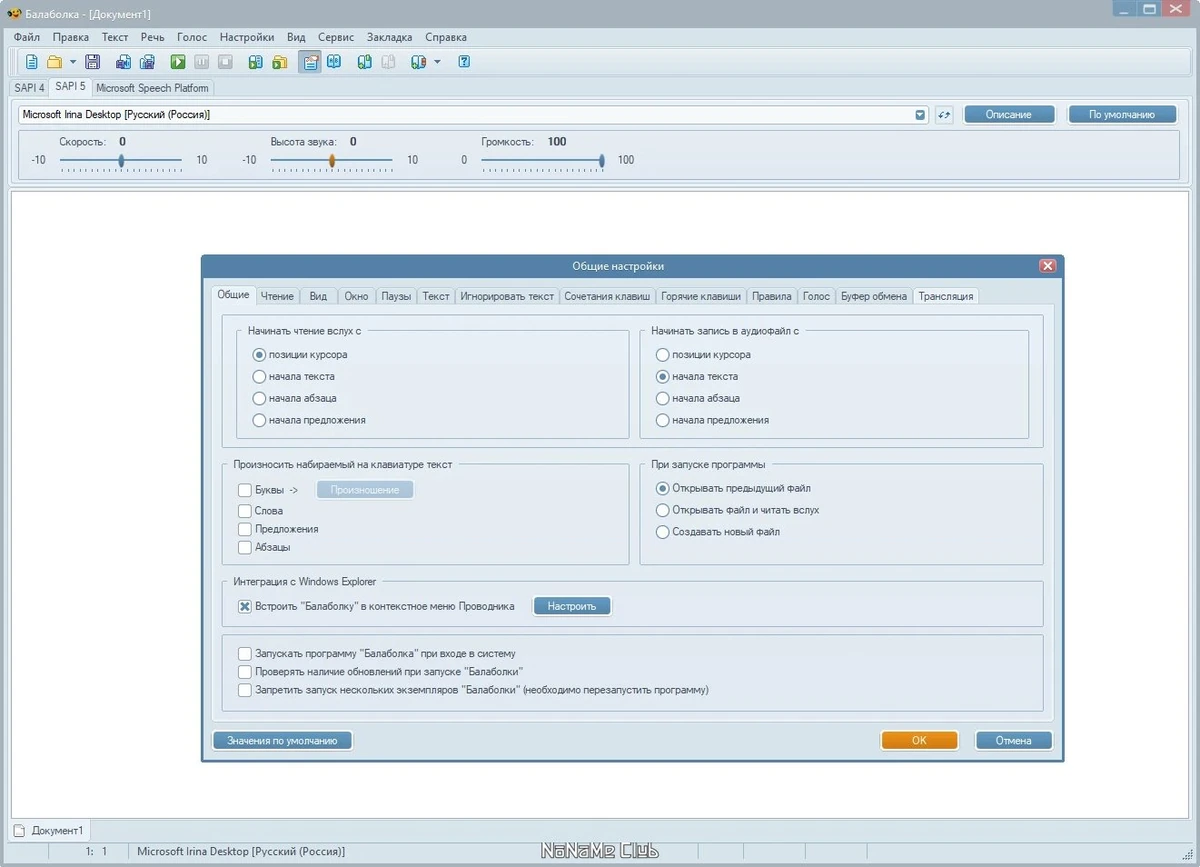Screen dimensions: 1200x867
Task: Click the Open file folder icon
Action: click(54, 62)
